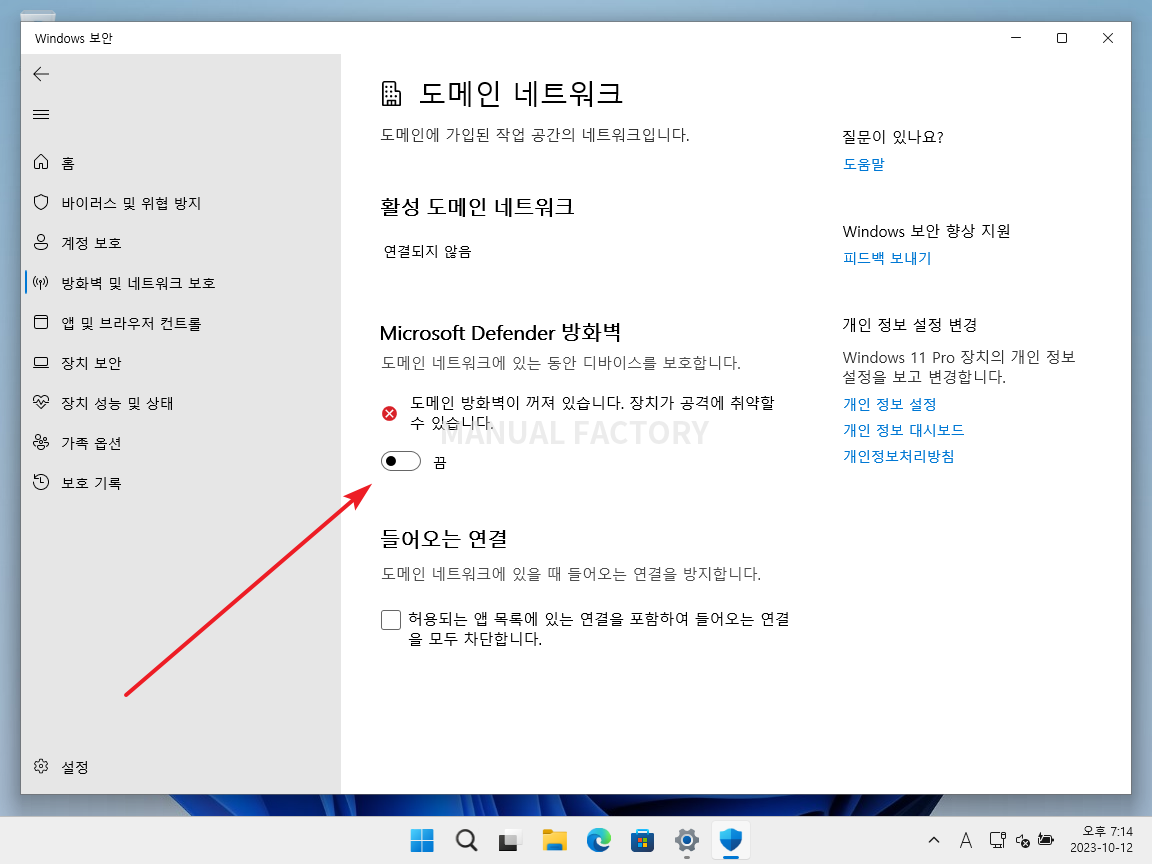Click the Windows Security shield on the taskbar
Viewport: 1152px width, 864px height.
click(x=730, y=840)
